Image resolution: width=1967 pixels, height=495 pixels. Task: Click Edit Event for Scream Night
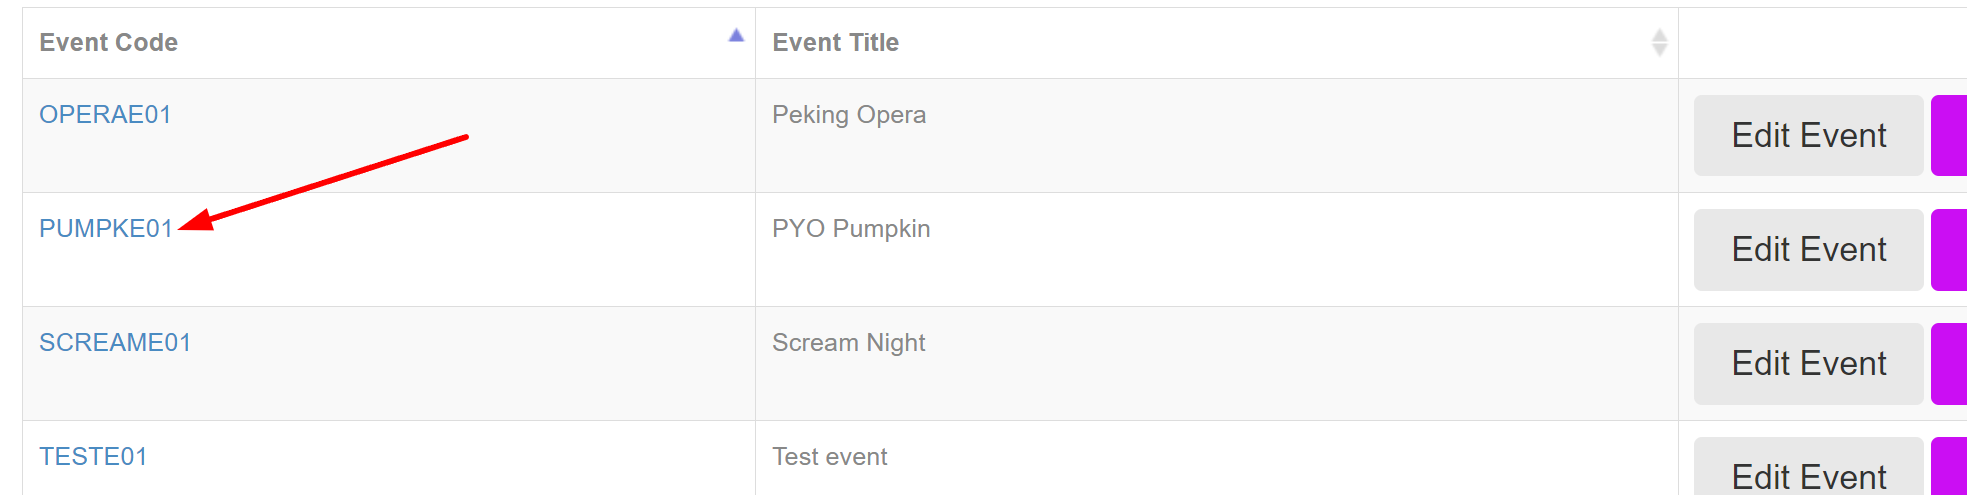point(1808,364)
